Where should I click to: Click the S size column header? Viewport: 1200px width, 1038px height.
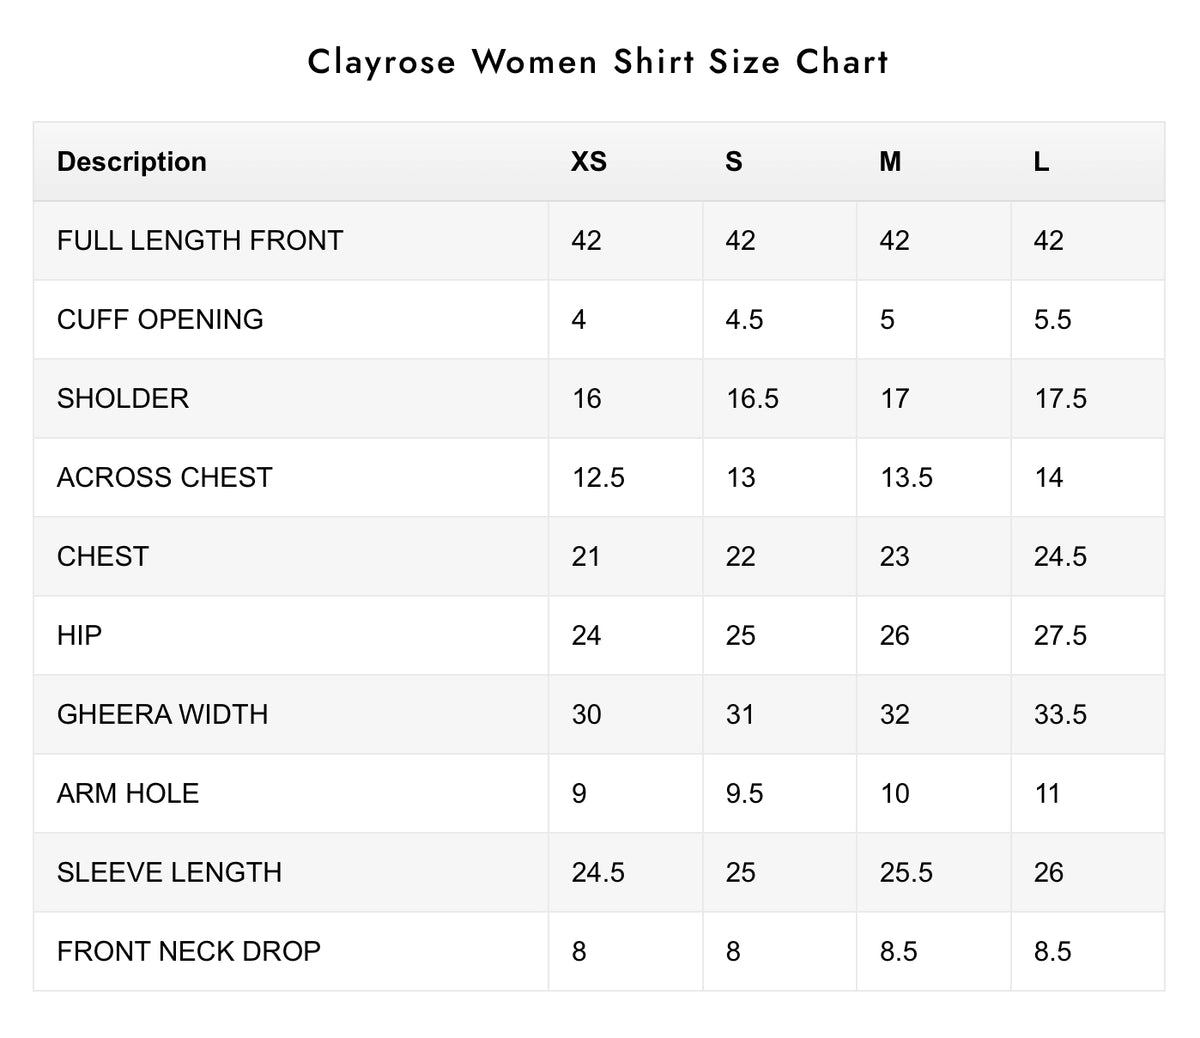[734, 161]
